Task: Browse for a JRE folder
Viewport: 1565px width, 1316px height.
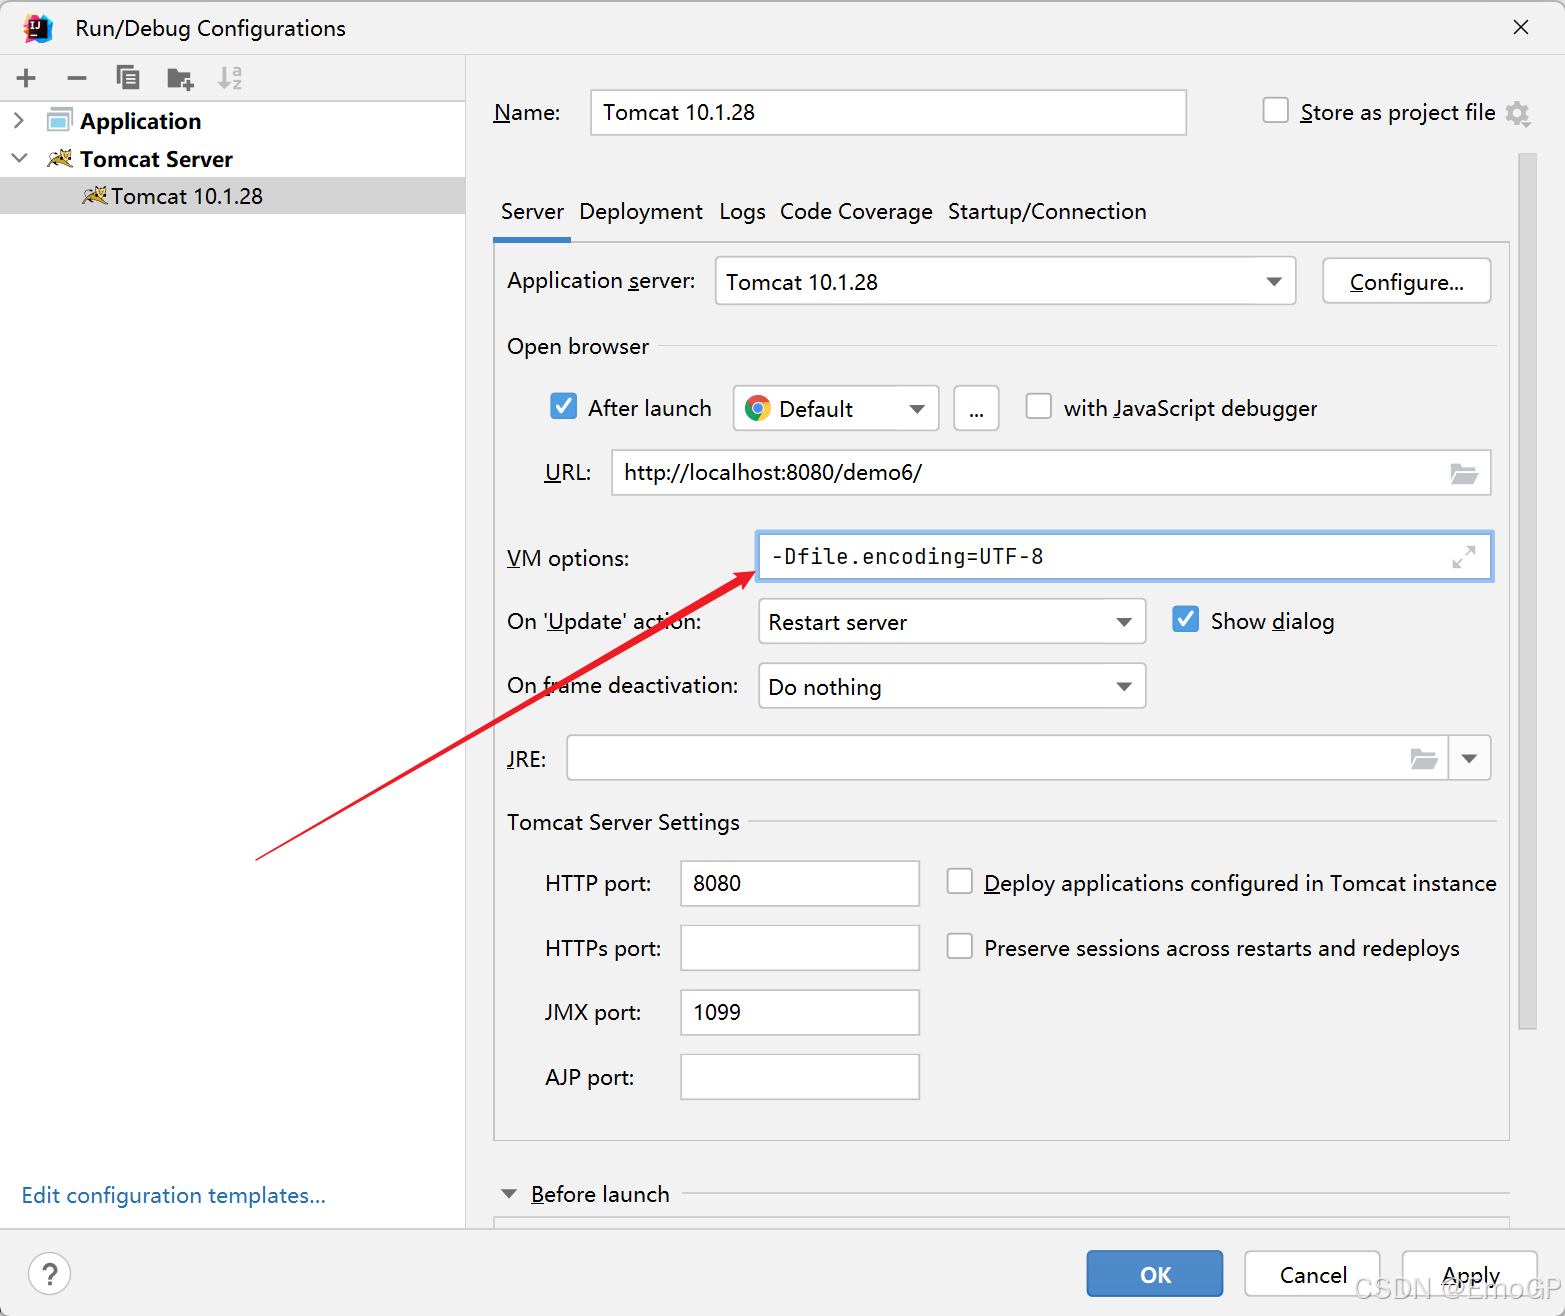Action: point(1424,758)
